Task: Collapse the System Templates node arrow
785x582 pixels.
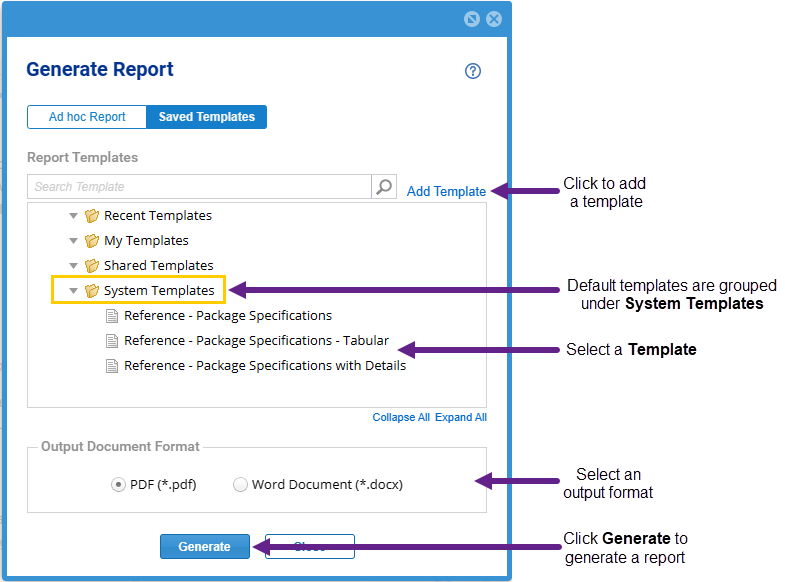Action: point(73,291)
